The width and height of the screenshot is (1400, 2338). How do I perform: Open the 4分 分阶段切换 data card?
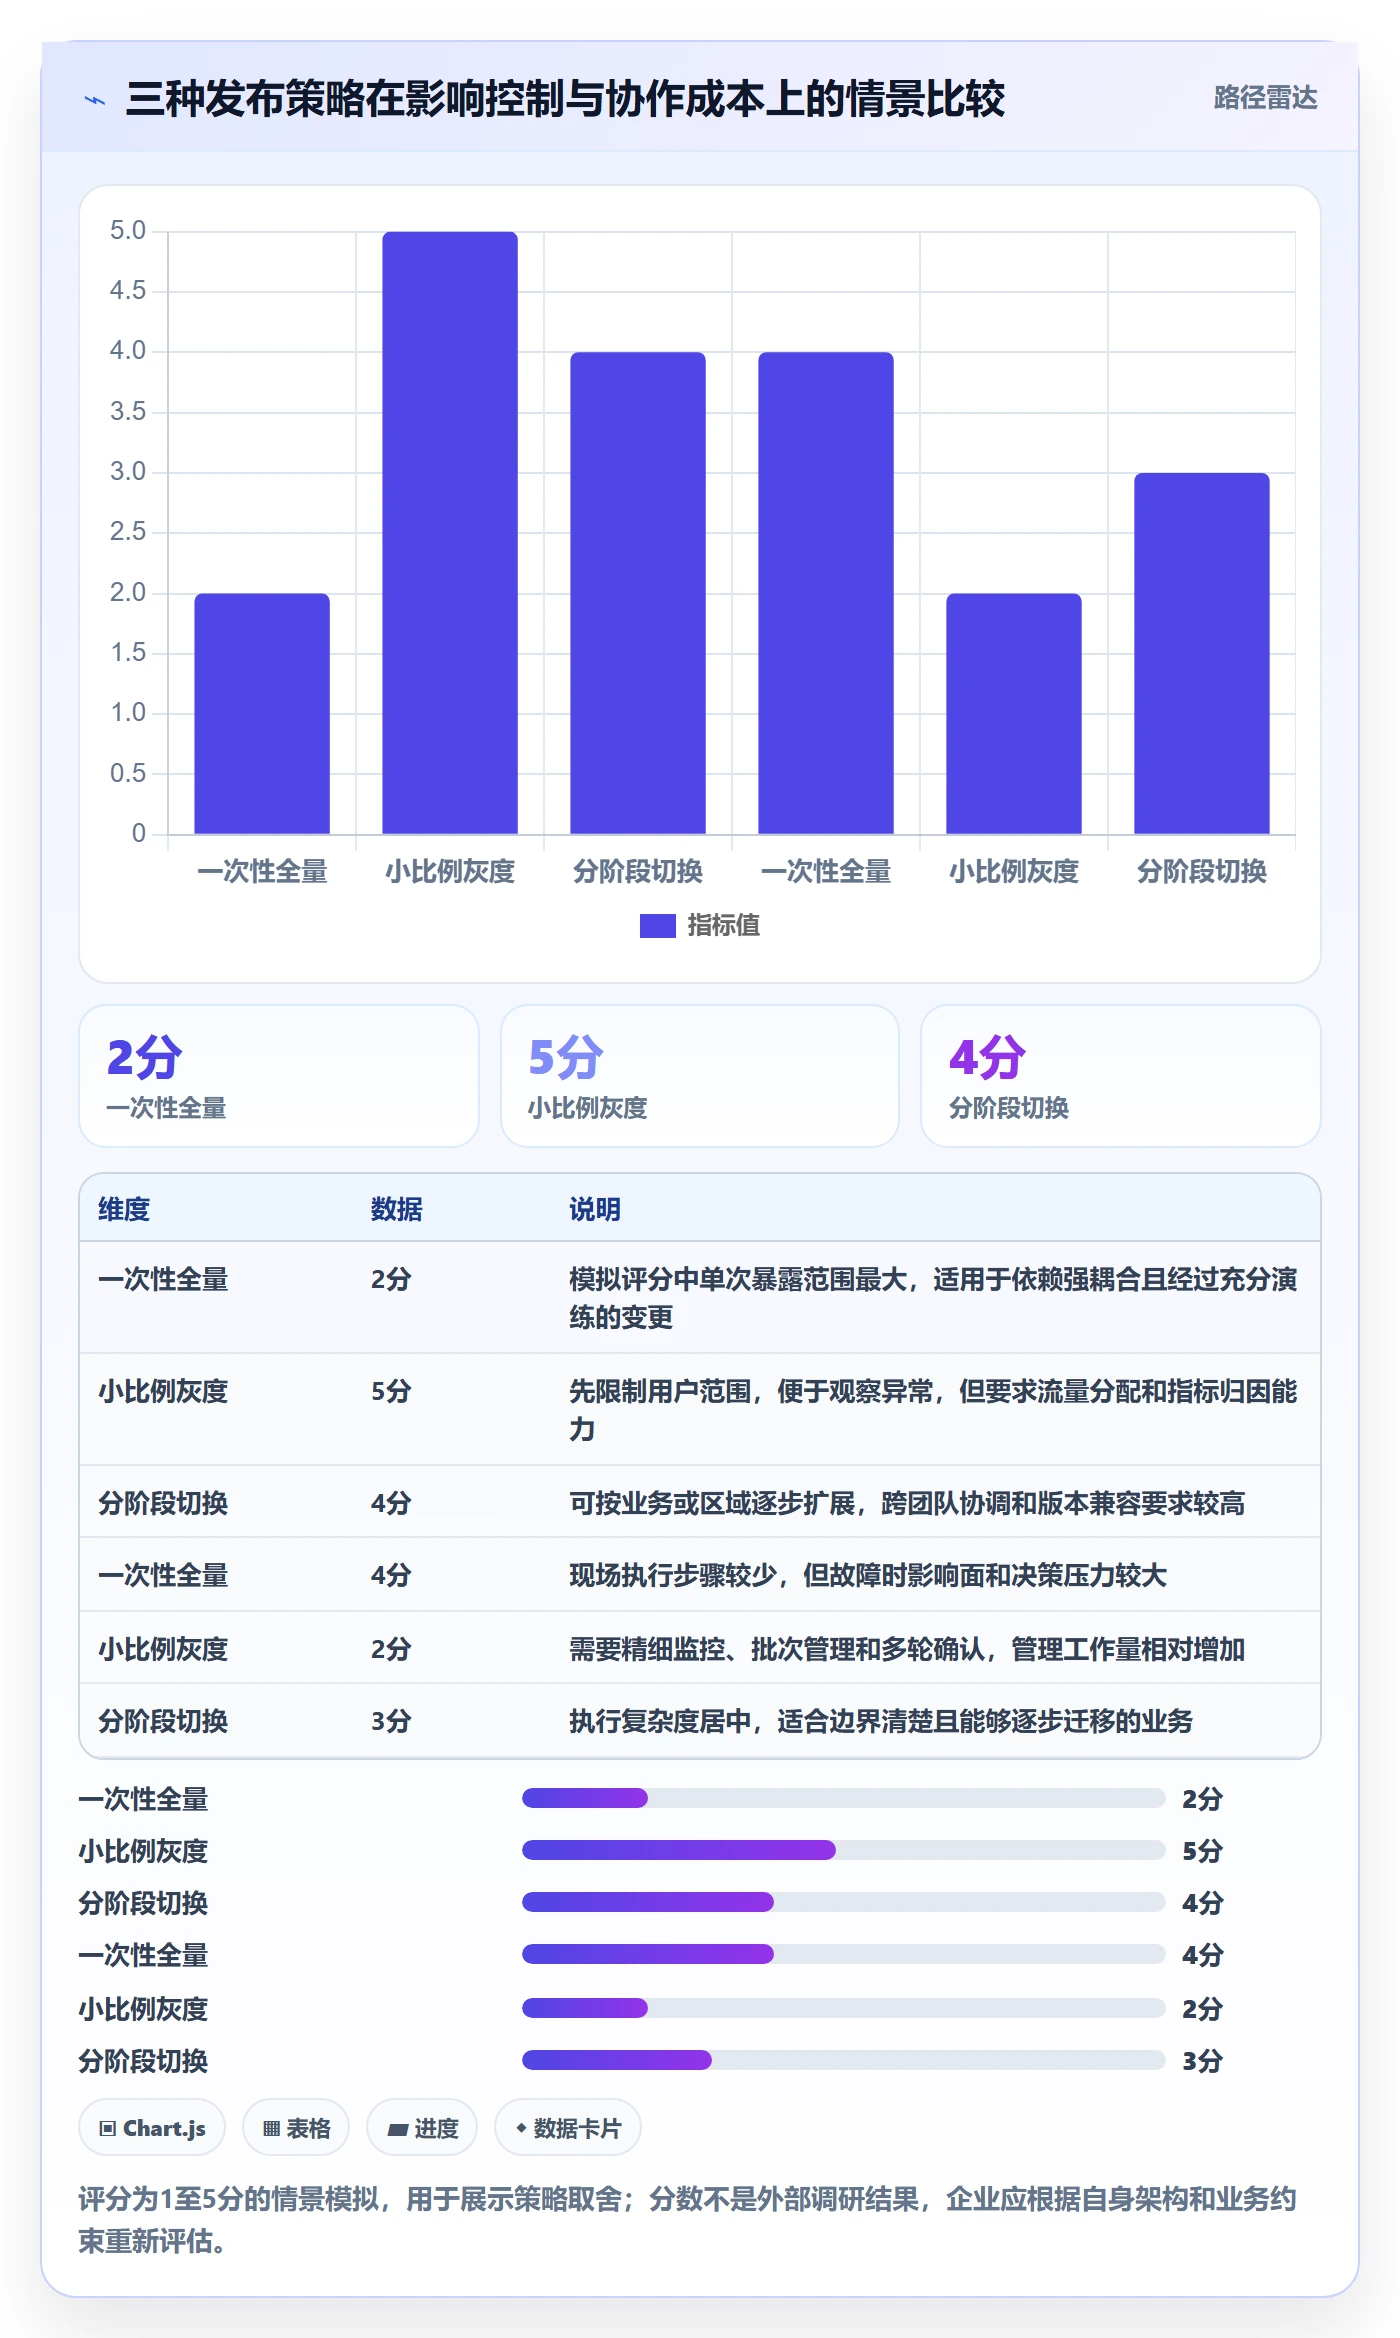coord(1121,1076)
